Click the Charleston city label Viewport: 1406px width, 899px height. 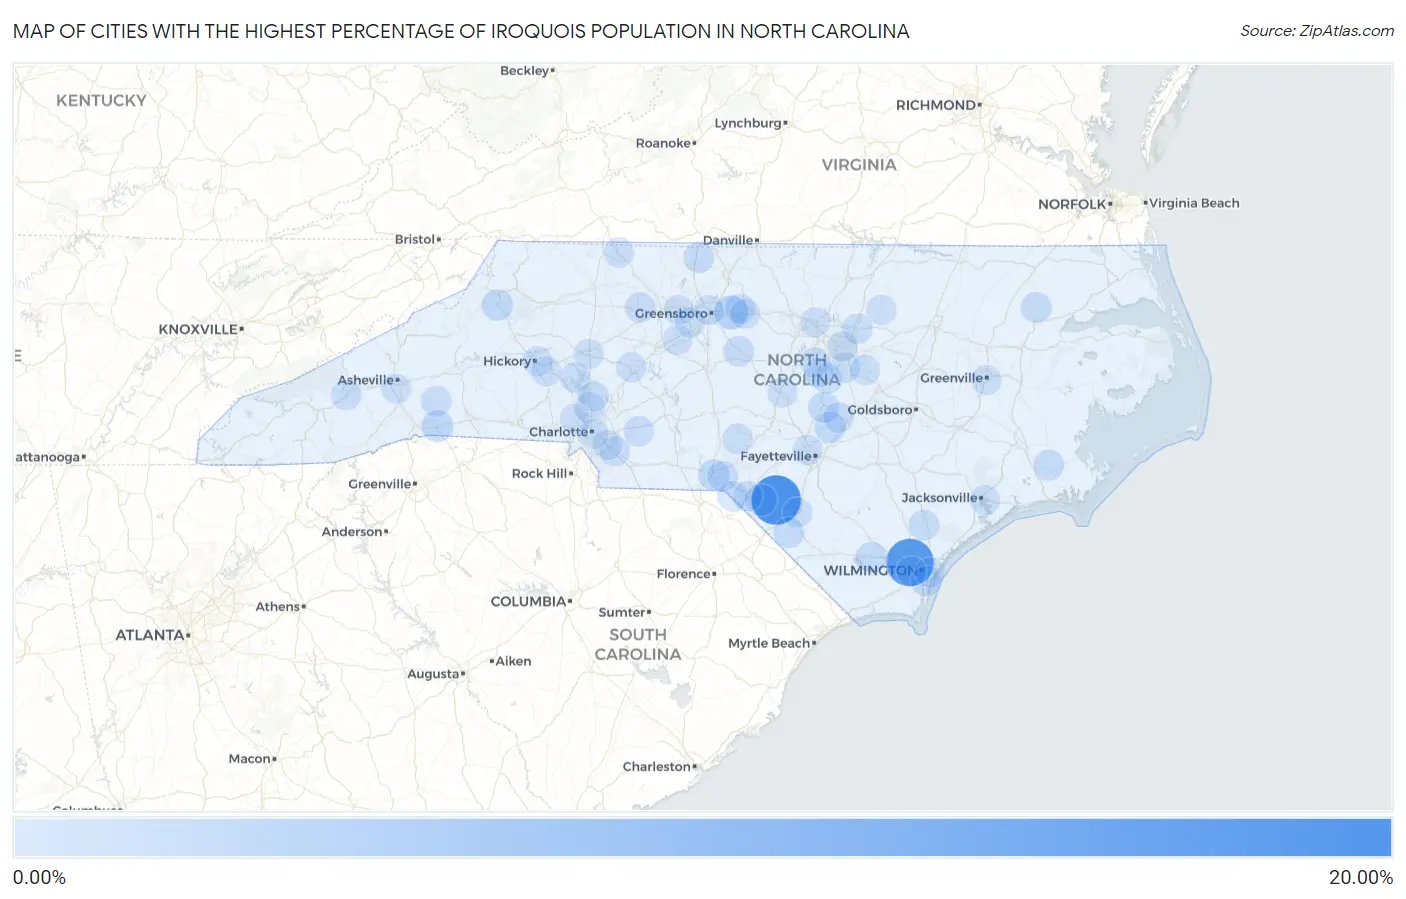[x=657, y=766]
